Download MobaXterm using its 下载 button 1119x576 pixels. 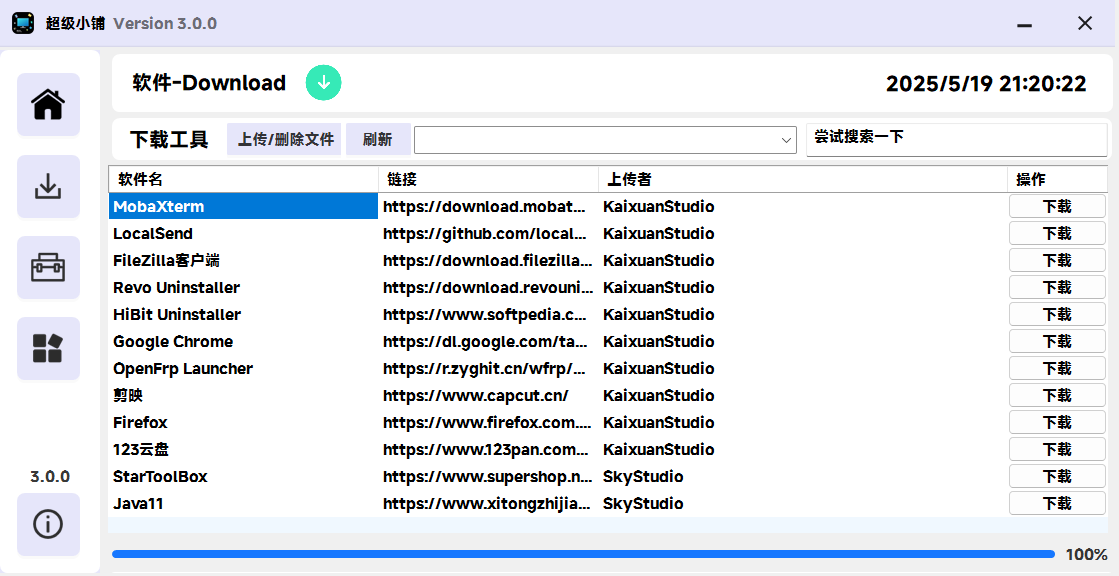[x=1057, y=206]
